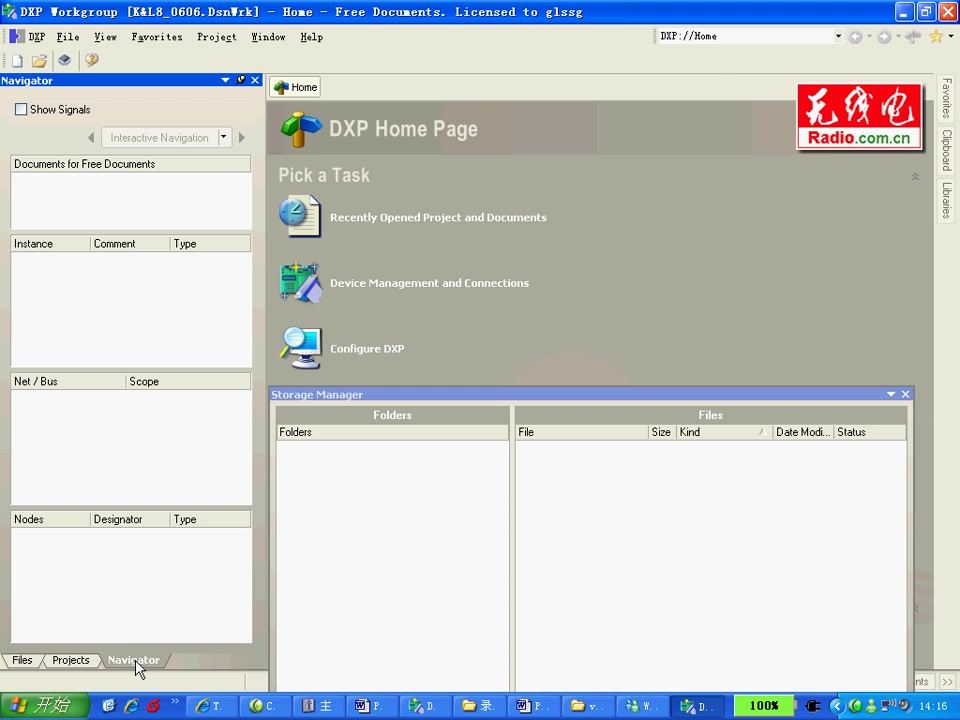This screenshot has width=960, height=720.
Task: Open the DXP://Home address dropdown
Action: point(838,36)
